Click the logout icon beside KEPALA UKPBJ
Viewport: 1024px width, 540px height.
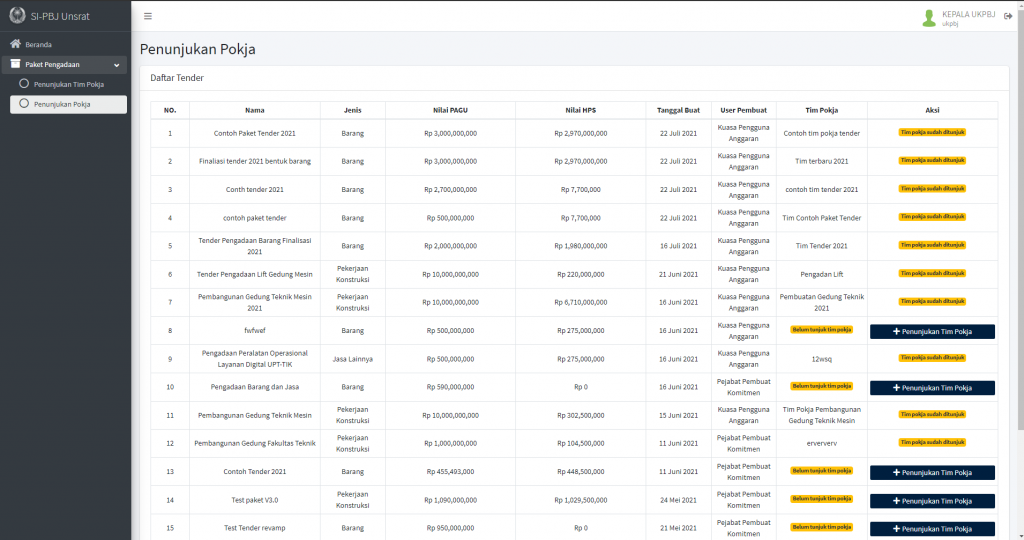tap(1008, 16)
